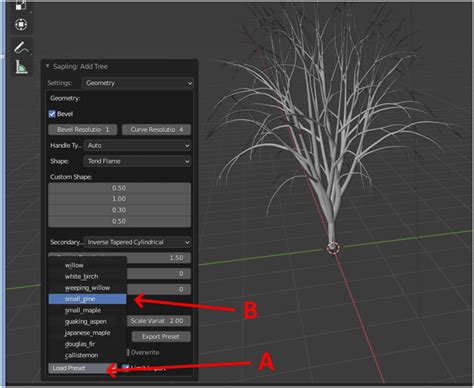Choose the japanese_maple preset
Viewport: 474px width, 388px height.
[88, 333]
